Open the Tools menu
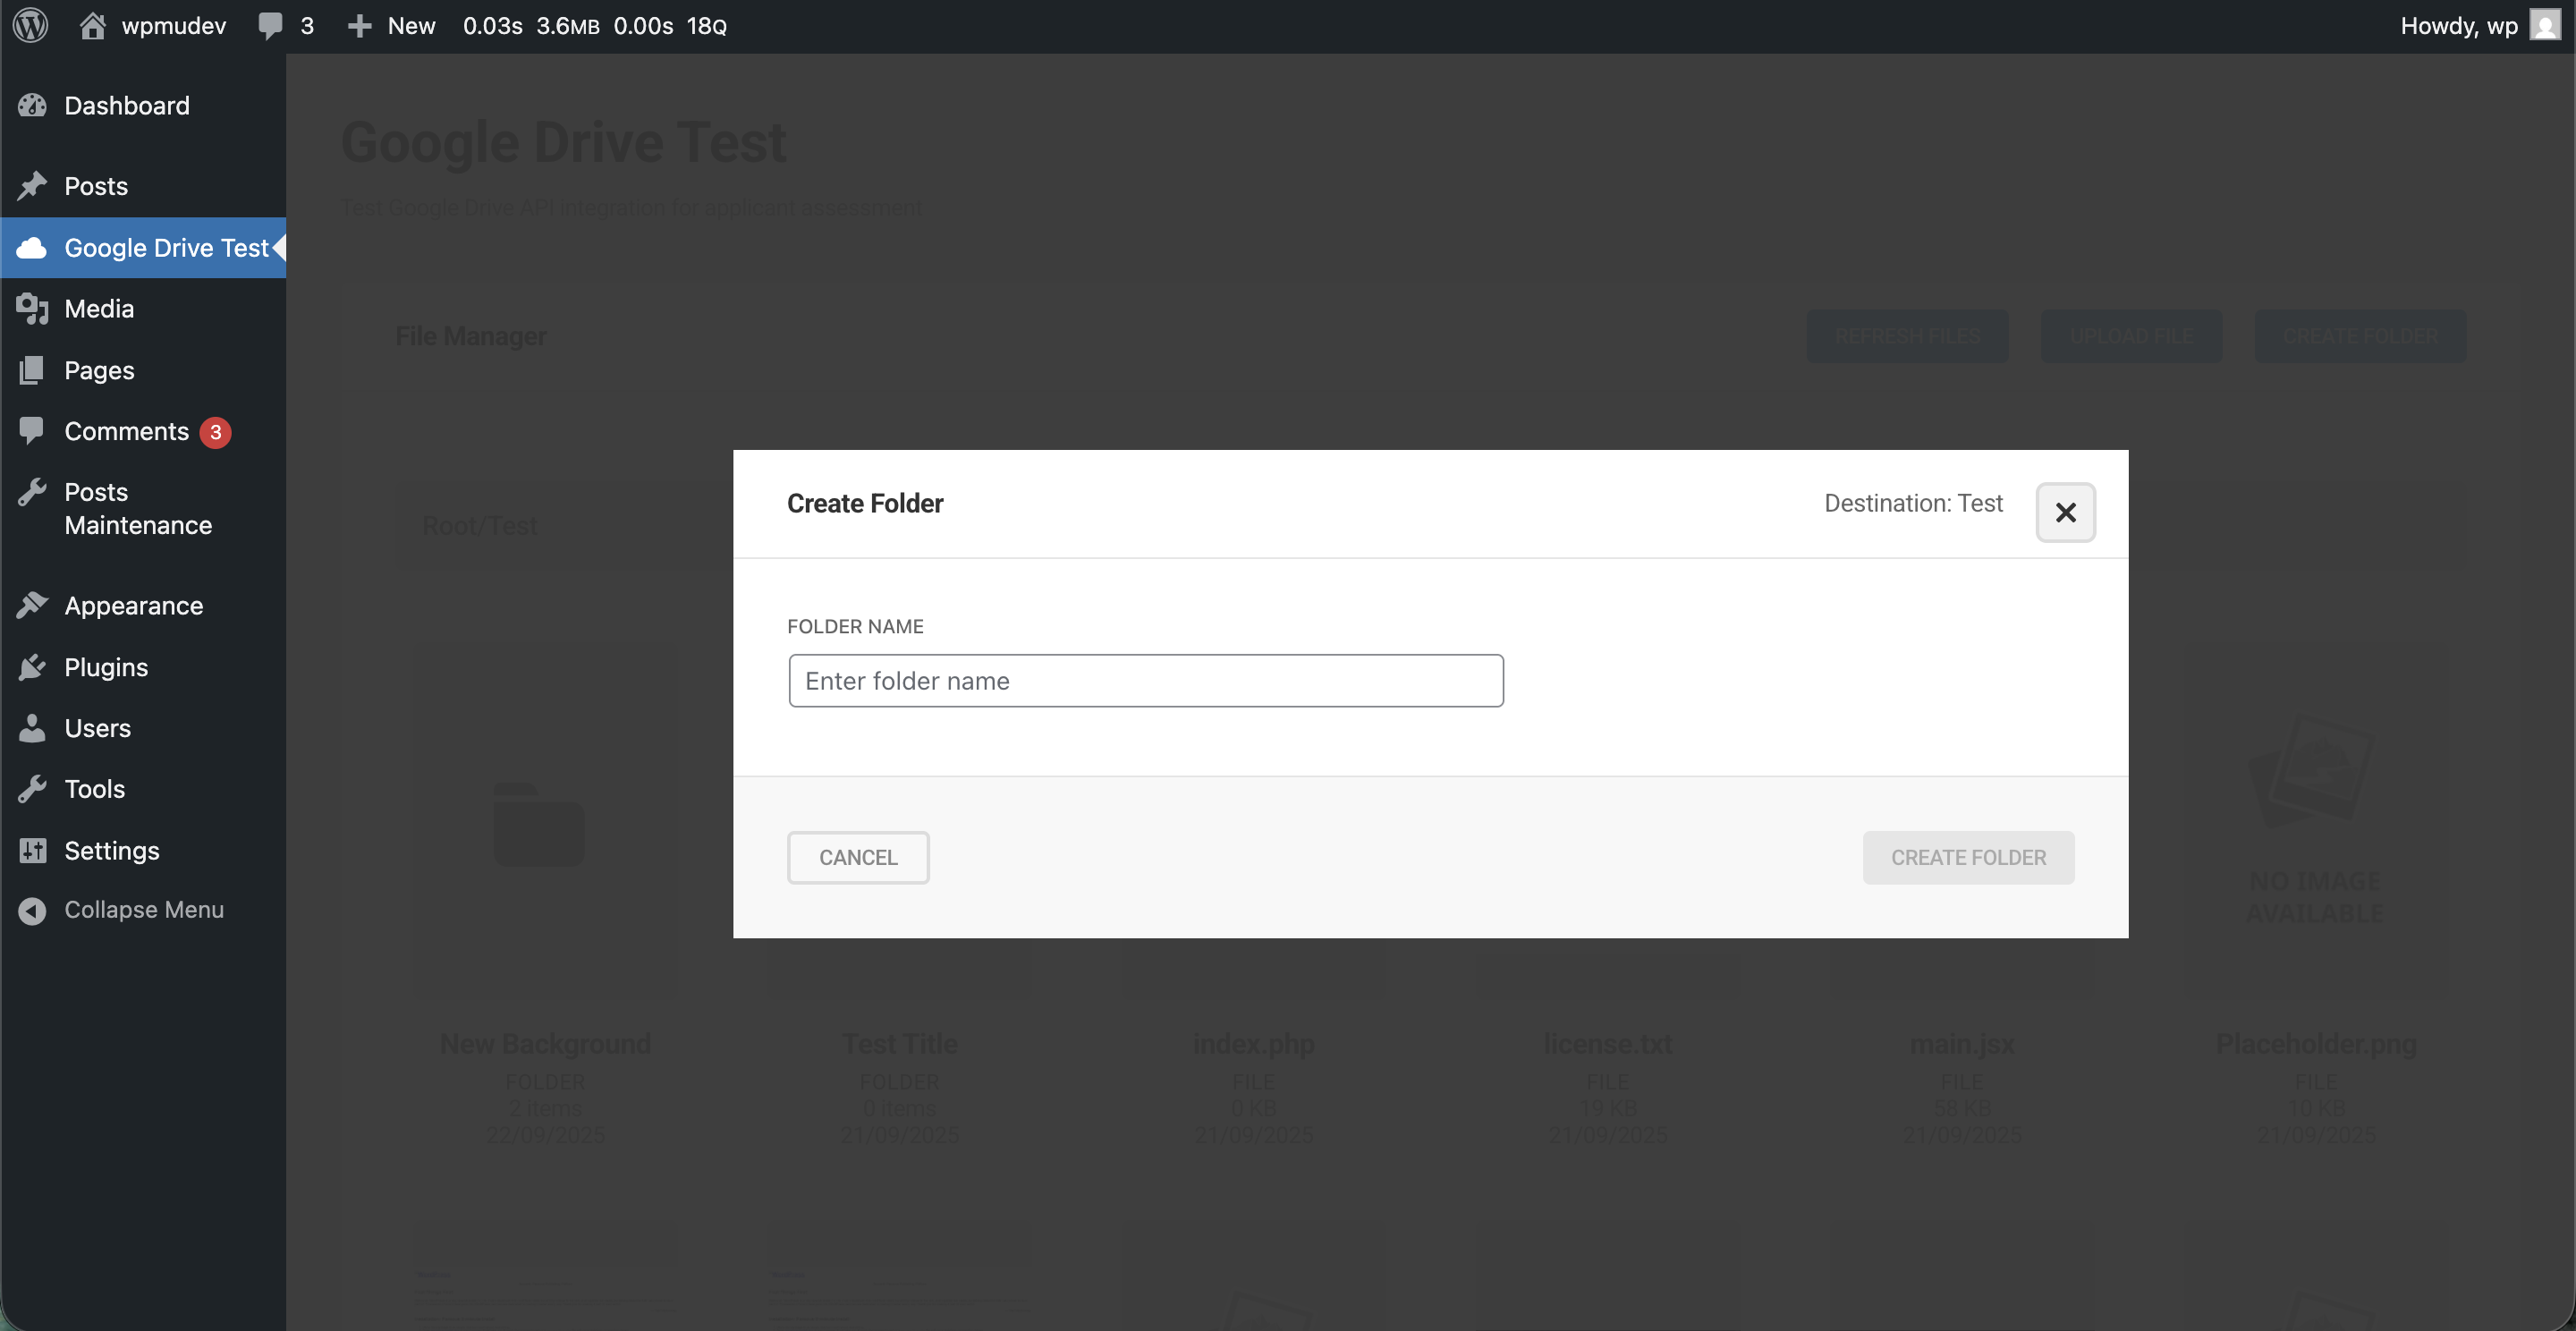Image resolution: width=2576 pixels, height=1331 pixels. coord(143,789)
